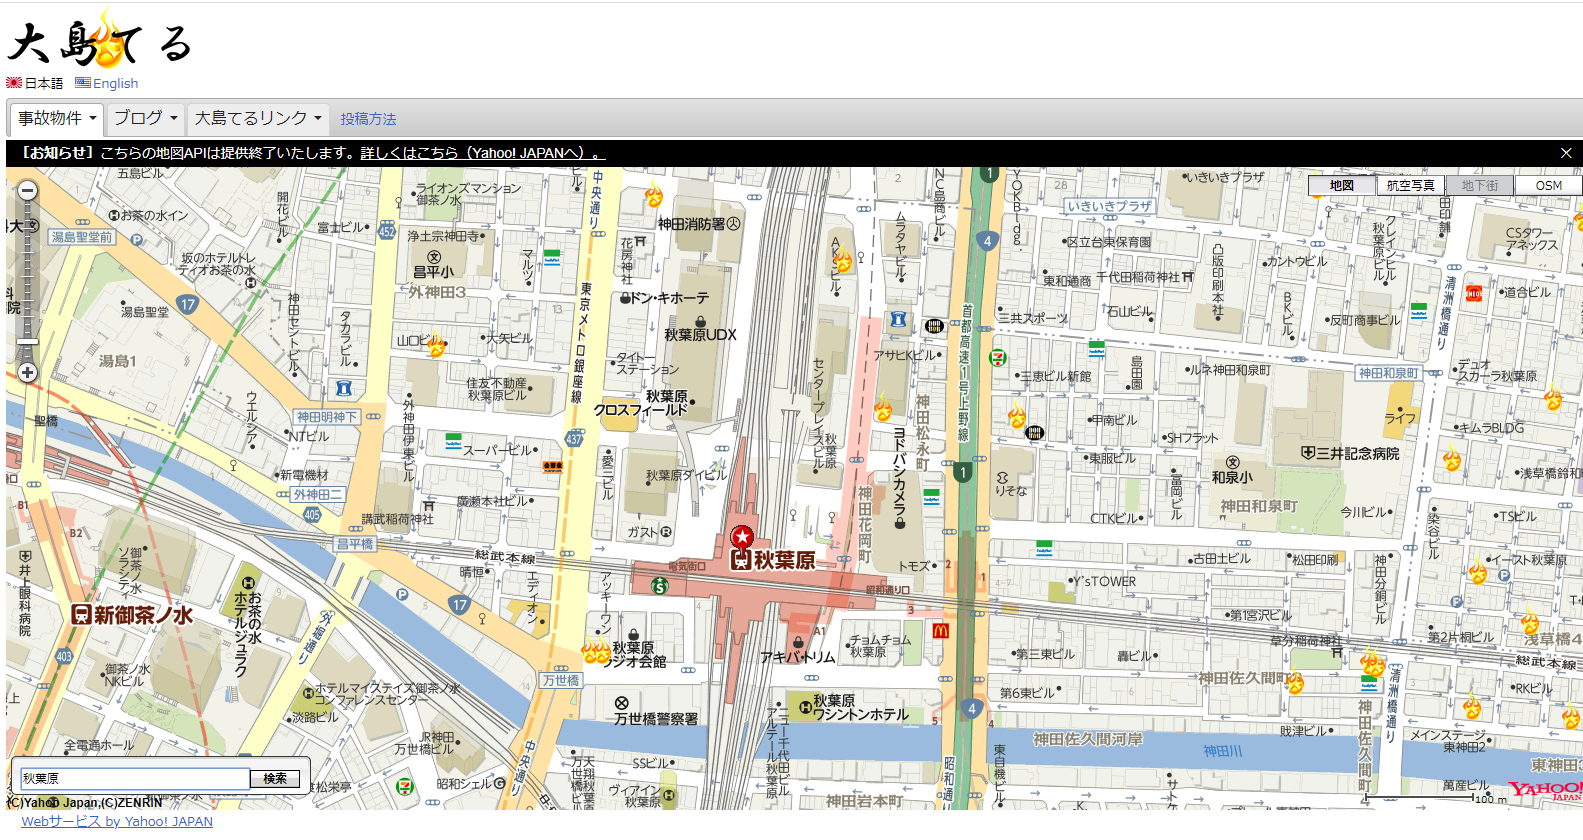1583x840 pixels.
Task: Open Webサービス by Yahoo! JAPAN link
Action: tap(117, 821)
